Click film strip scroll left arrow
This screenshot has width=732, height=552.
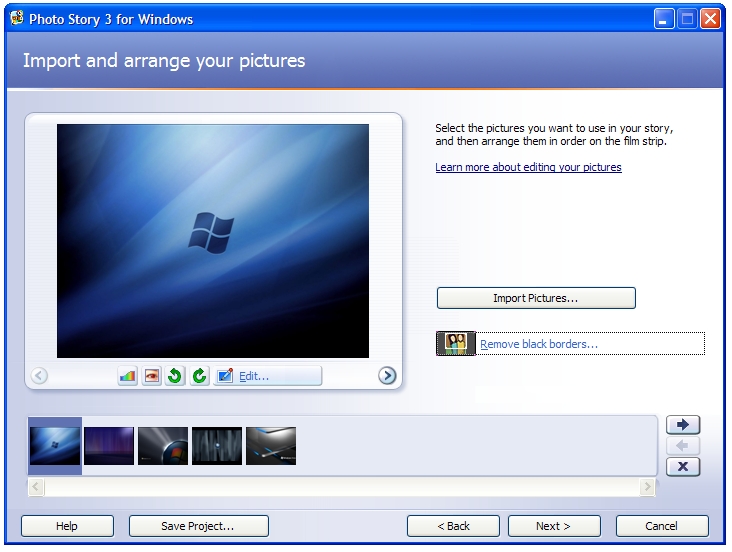[x=36, y=487]
